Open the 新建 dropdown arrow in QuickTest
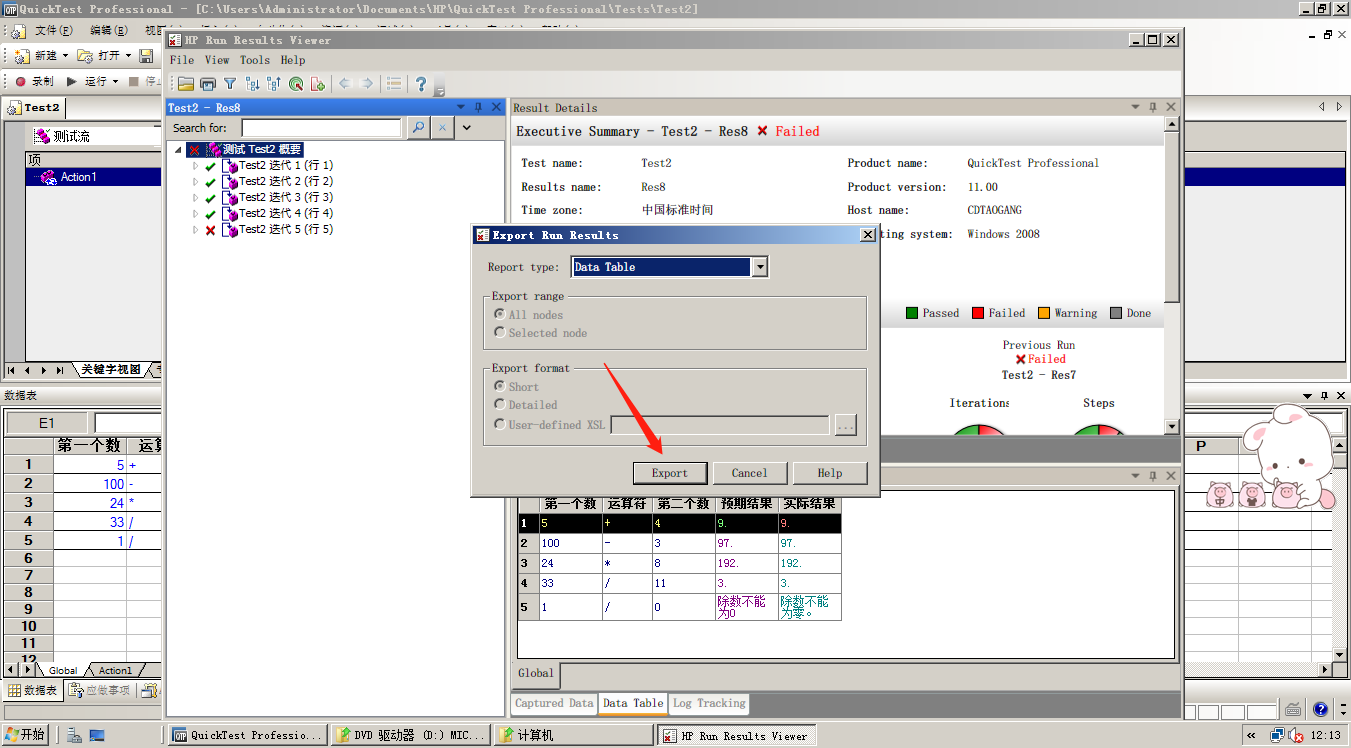Screen dimensions: 1351x748 coord(66,56)
